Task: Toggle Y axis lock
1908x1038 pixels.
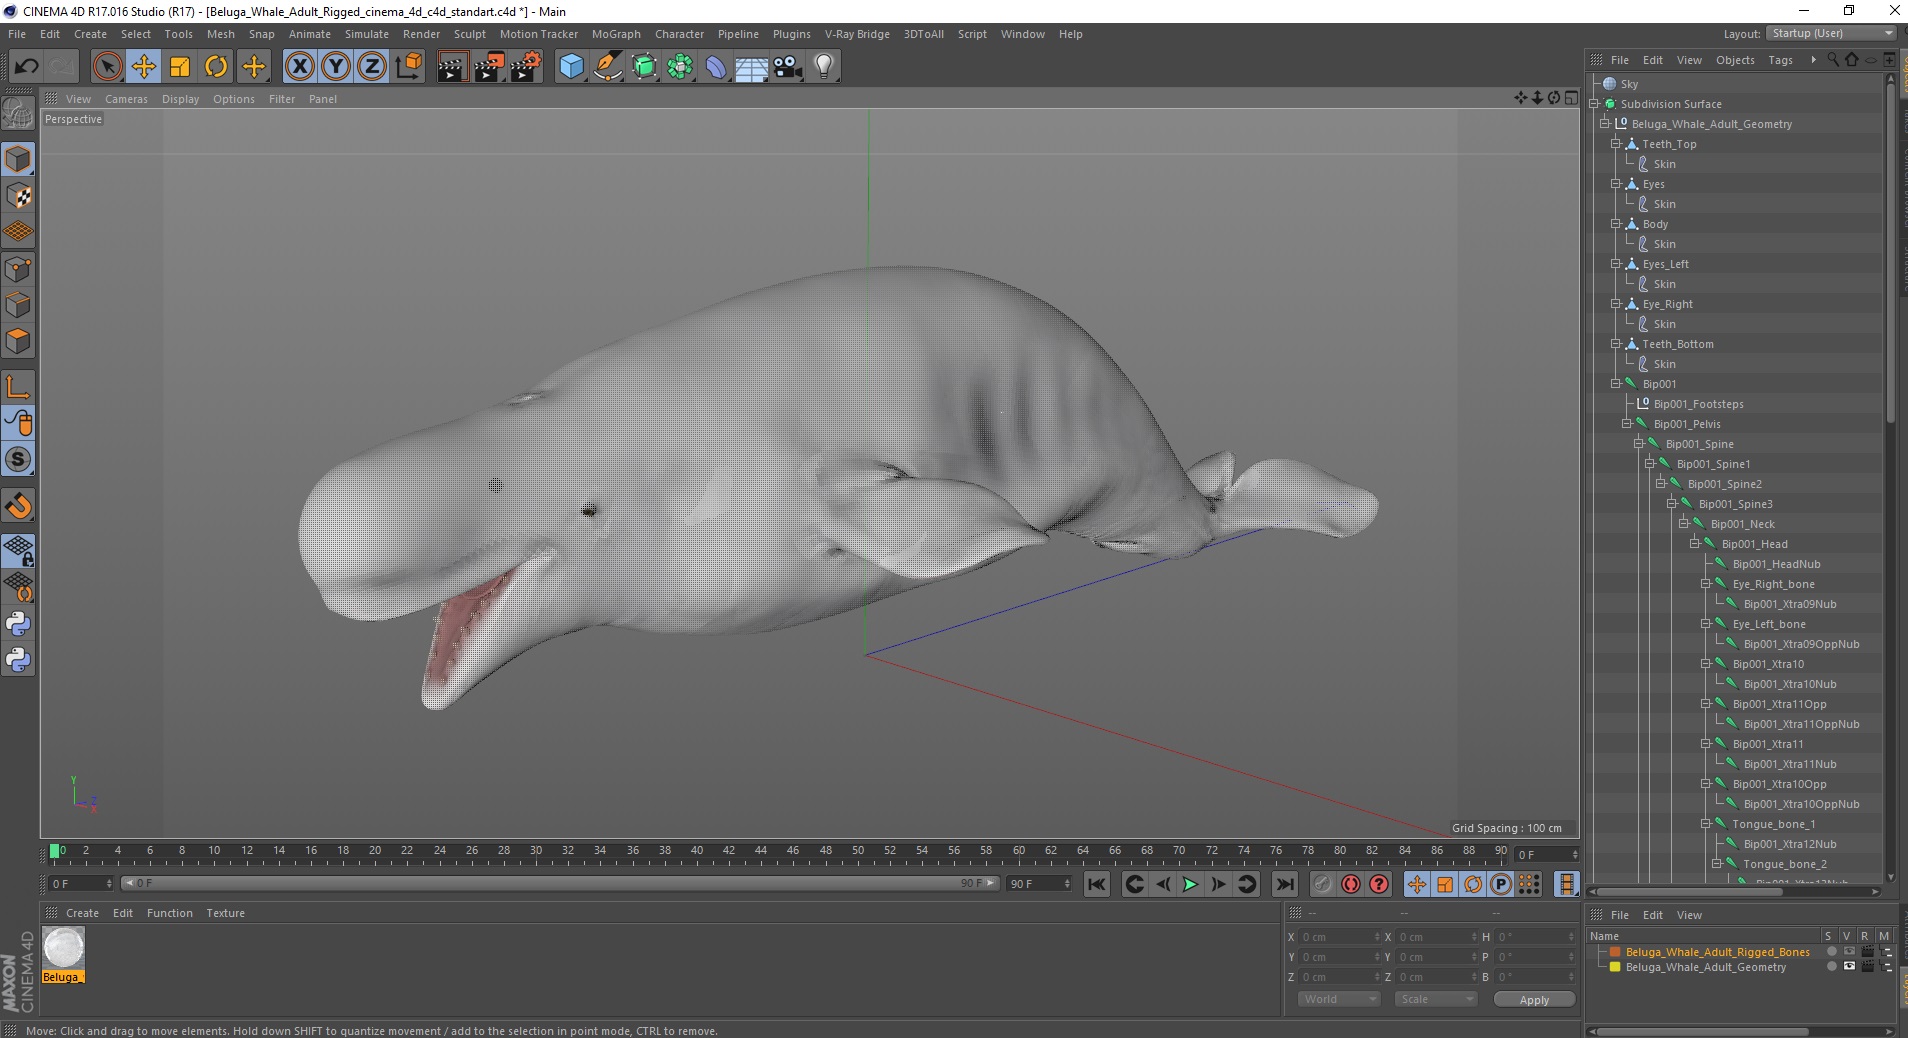Action: (x=336, y=67)
